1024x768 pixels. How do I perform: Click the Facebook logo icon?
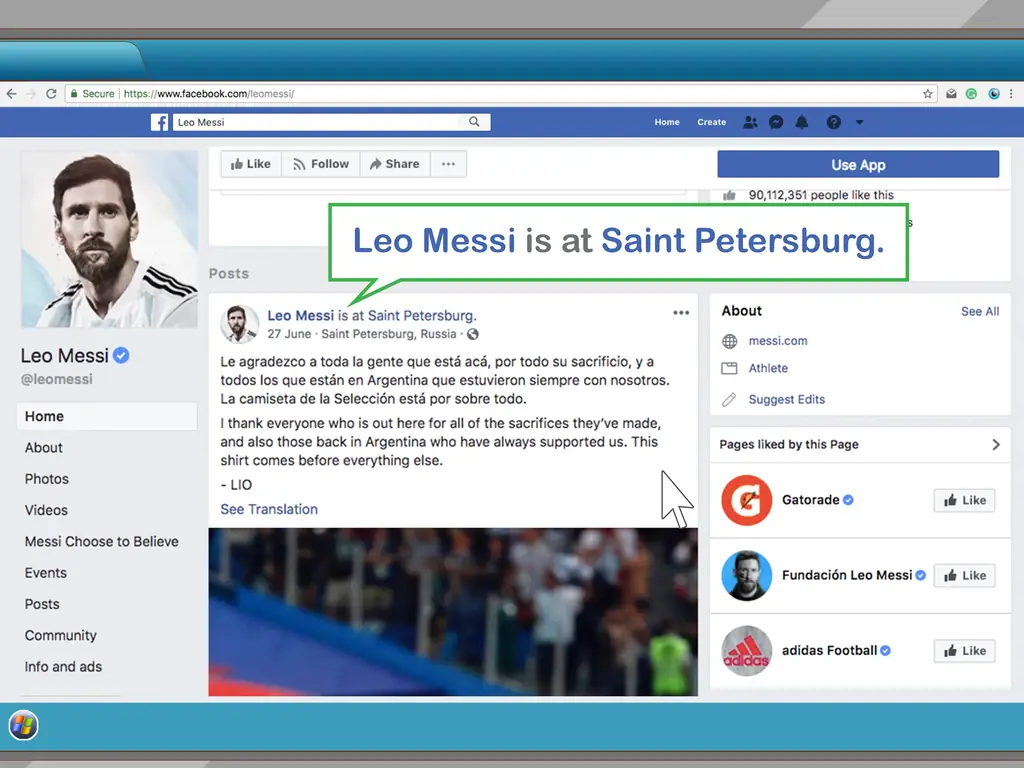(159, 122)
